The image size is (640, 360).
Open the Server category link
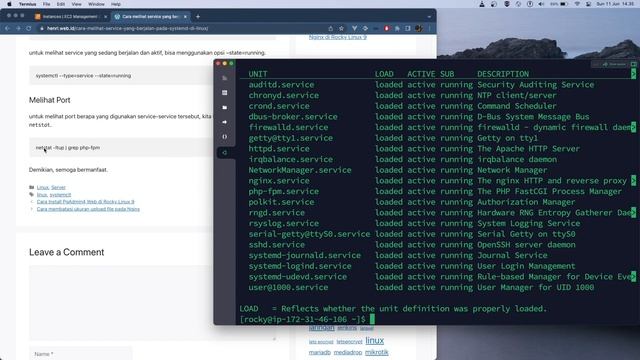[x=58, y=187]
